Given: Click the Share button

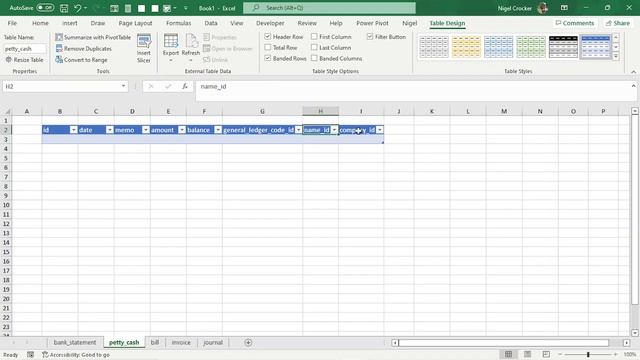Looking at the screenshot, I should coord(618,23).
